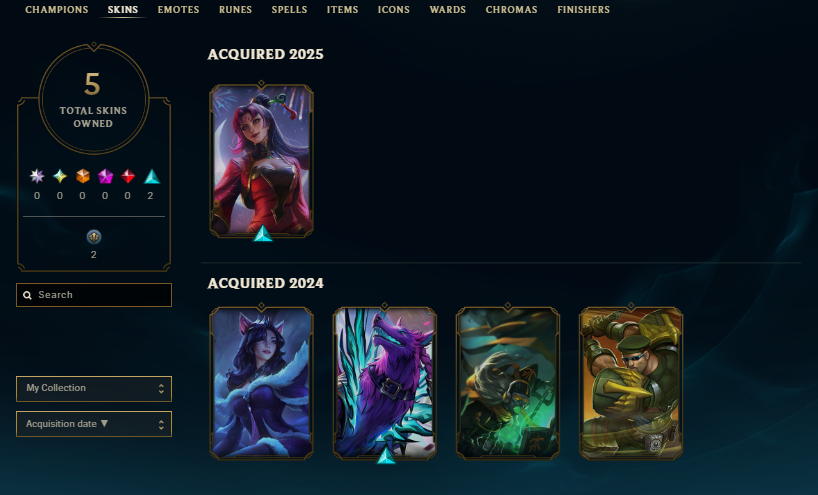Select the red-dress skin acquired in 2025
818x495 pixels.
tap(261, 161)
